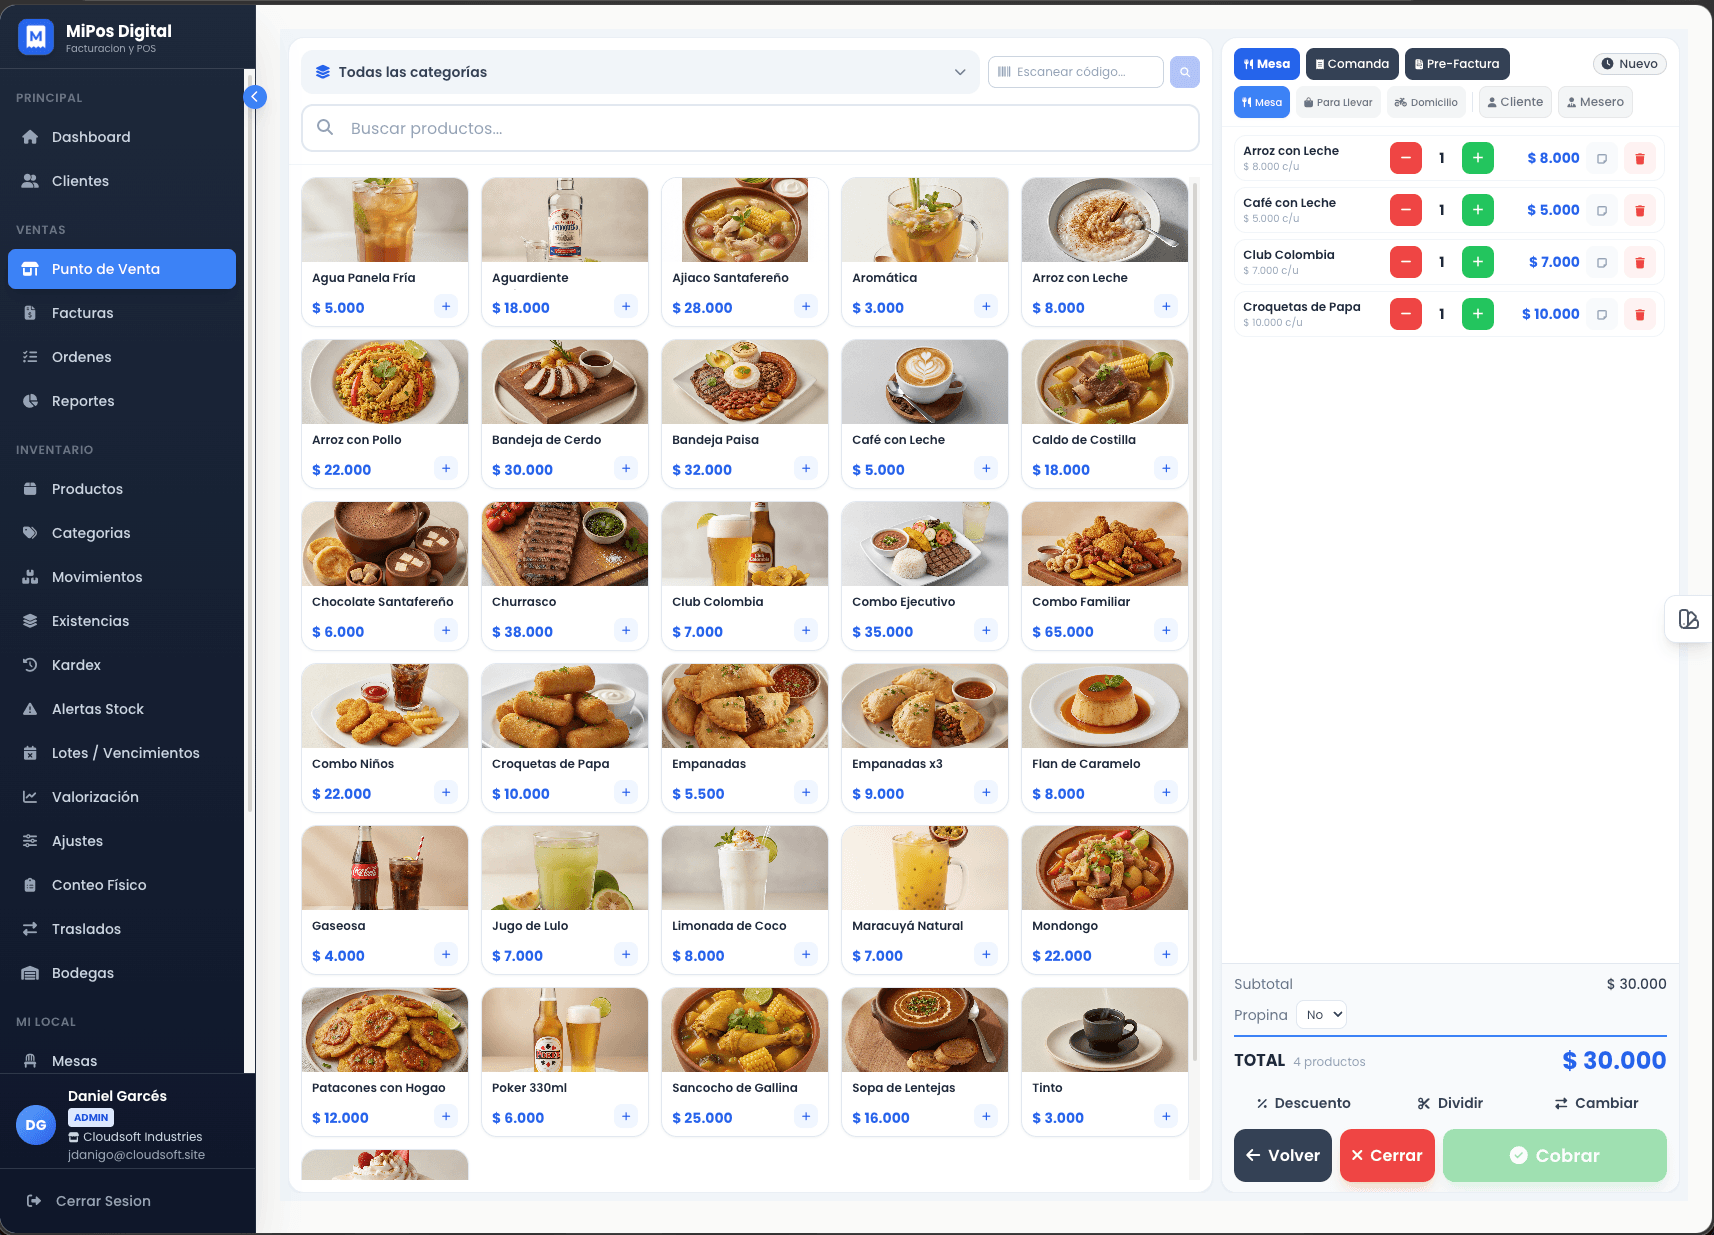1714x1235 pixels.
Task: Add Empanadas x3 with its plus icon
Action: click(x=986, y=792)
